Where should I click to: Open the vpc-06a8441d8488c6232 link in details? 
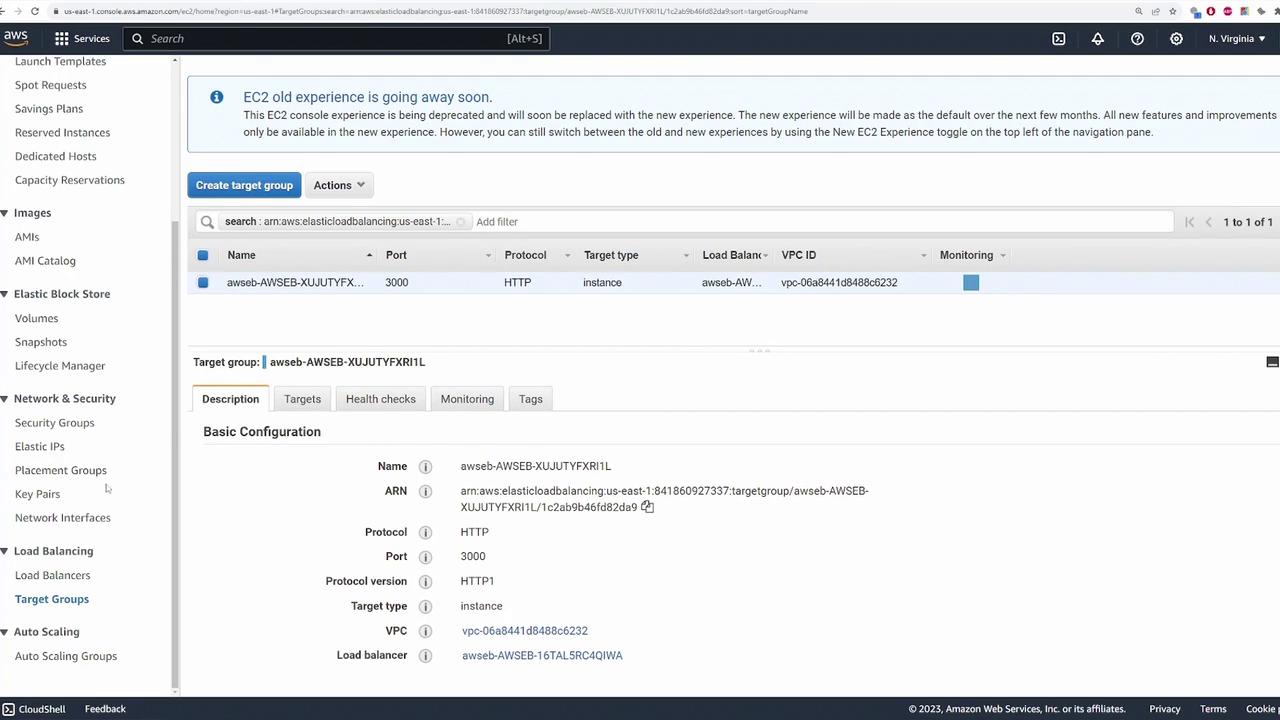coord(525,631)
